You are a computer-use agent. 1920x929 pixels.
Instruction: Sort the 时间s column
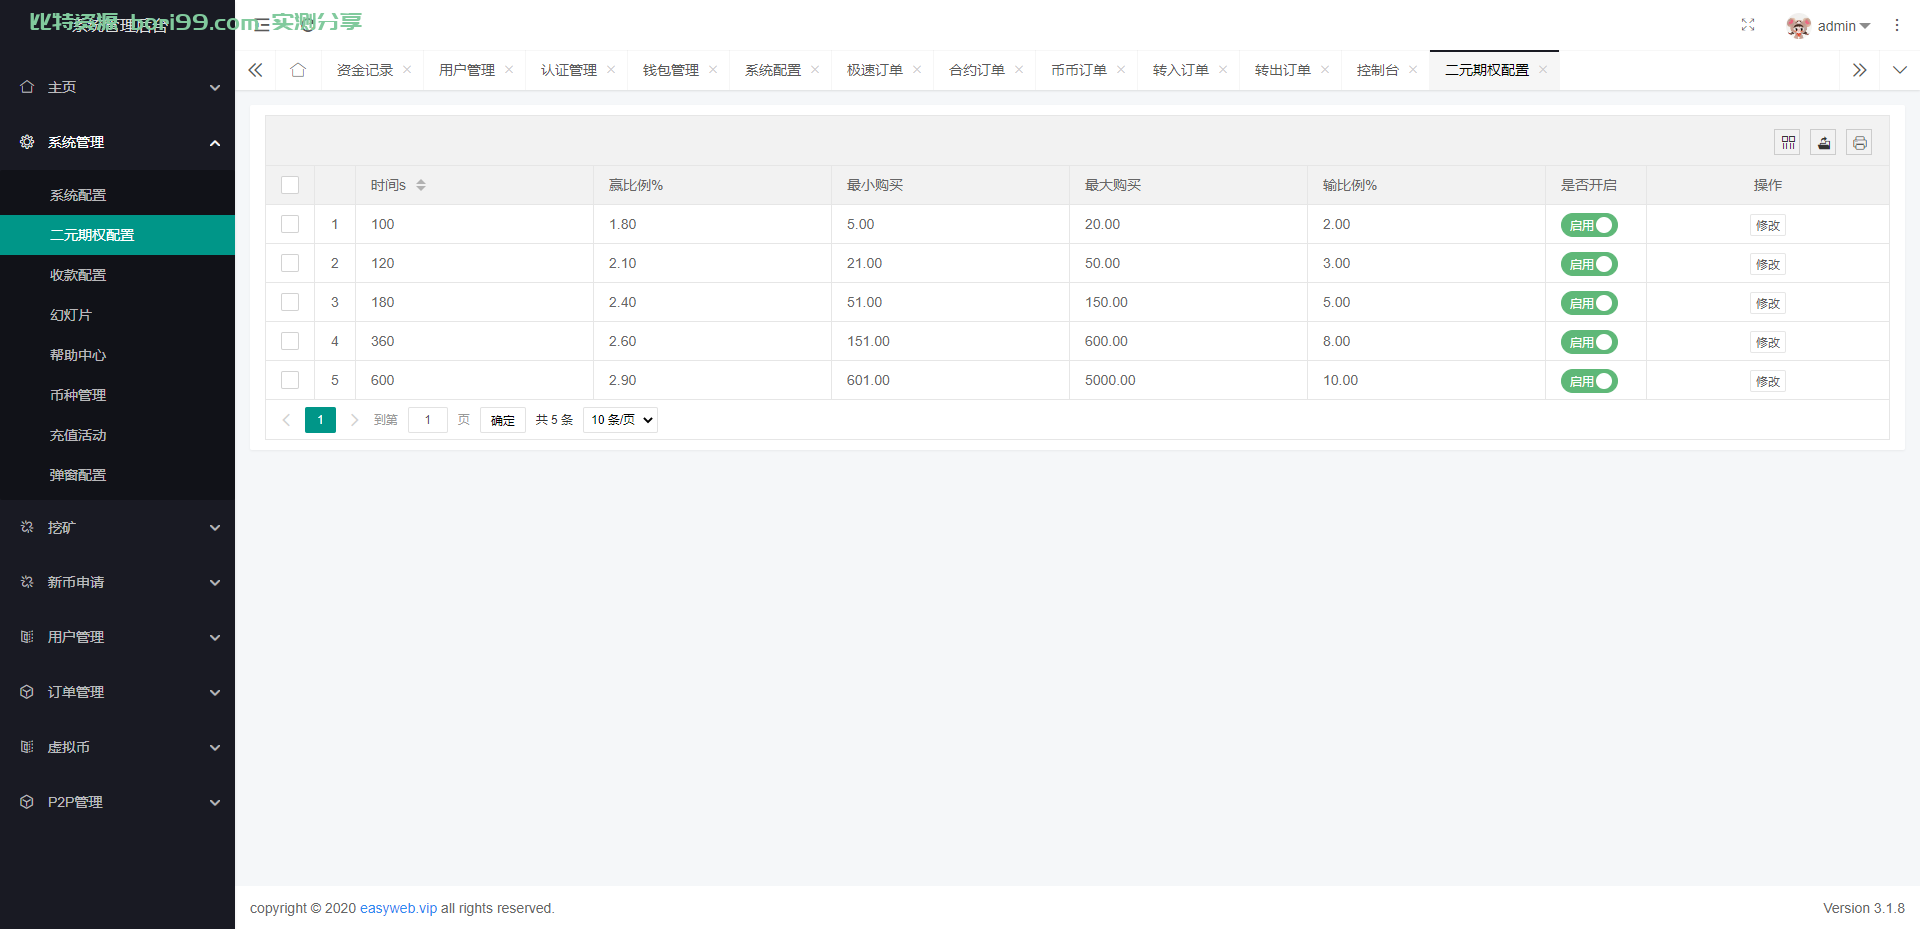coord(421,185)
